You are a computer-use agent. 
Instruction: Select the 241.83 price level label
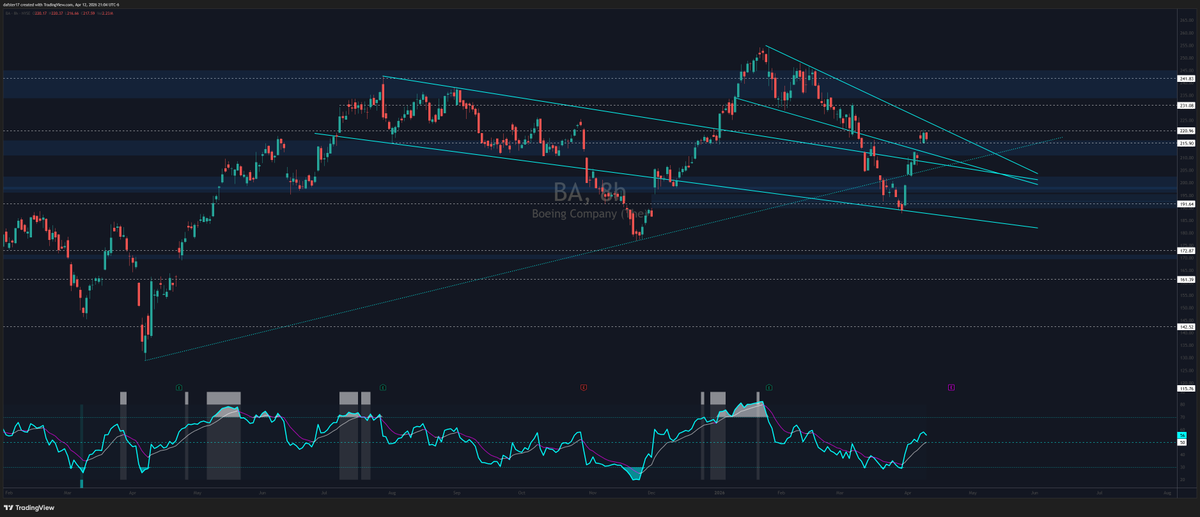point(1187,78)
